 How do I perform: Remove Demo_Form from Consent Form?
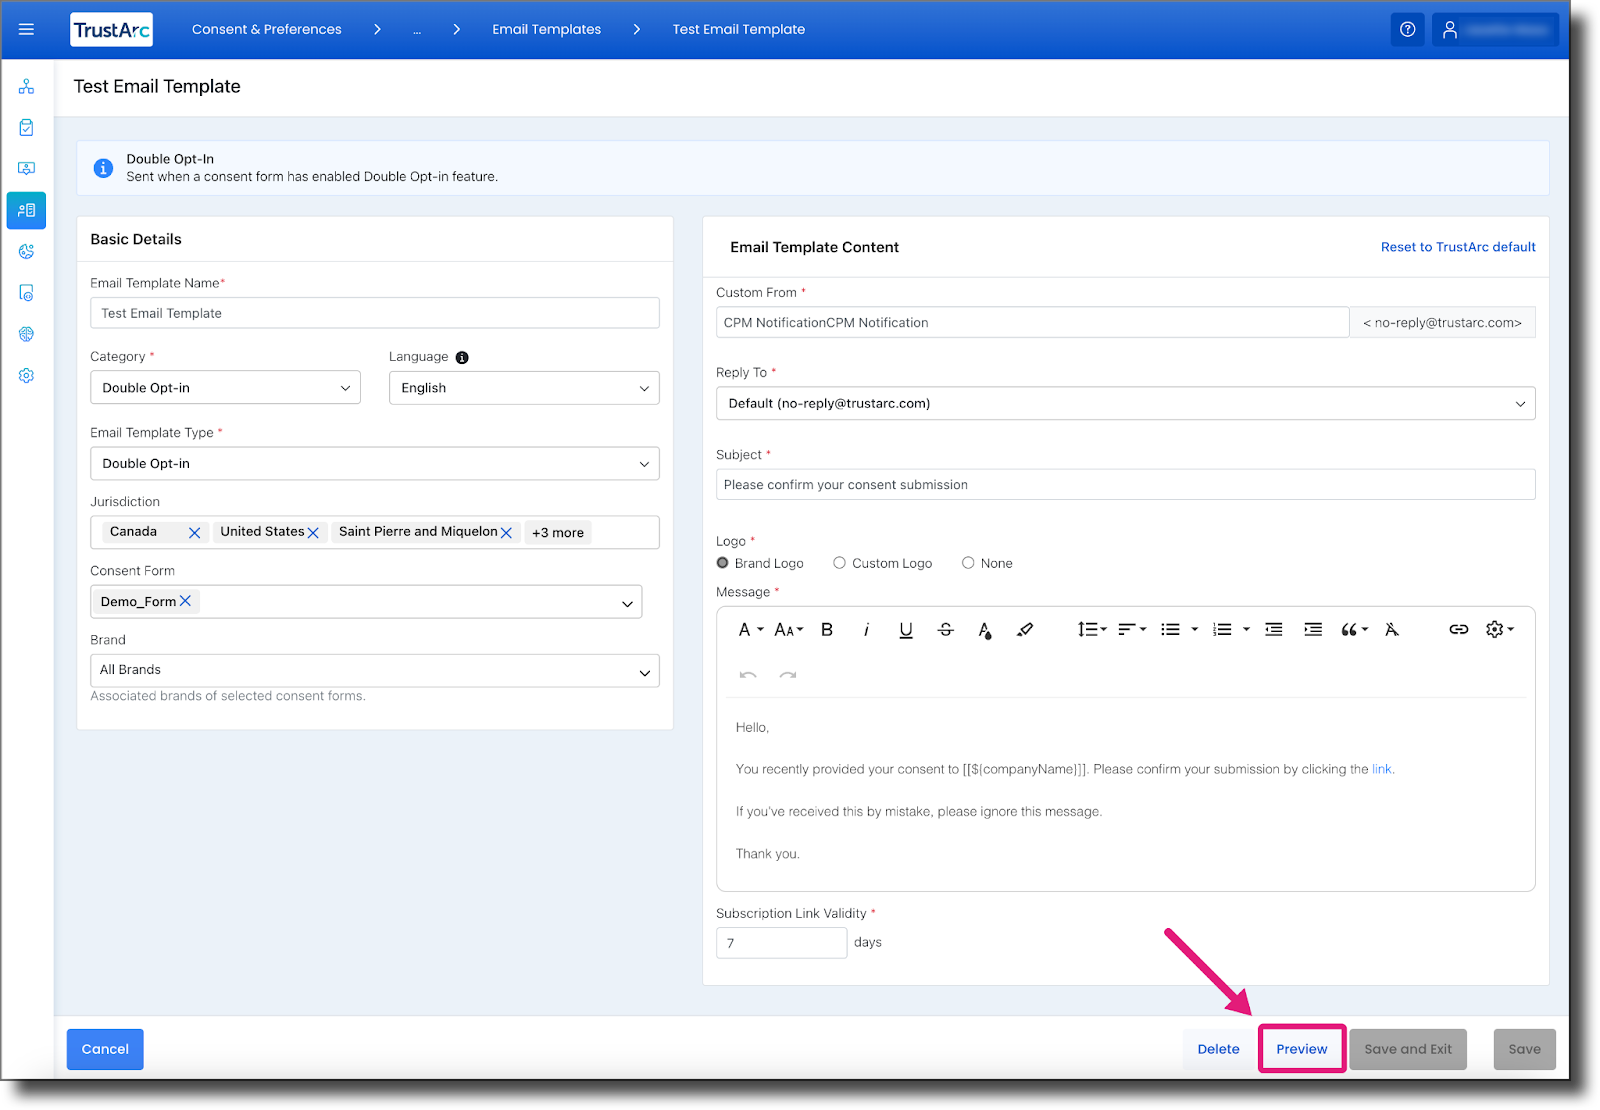click(x=185, y=601)
